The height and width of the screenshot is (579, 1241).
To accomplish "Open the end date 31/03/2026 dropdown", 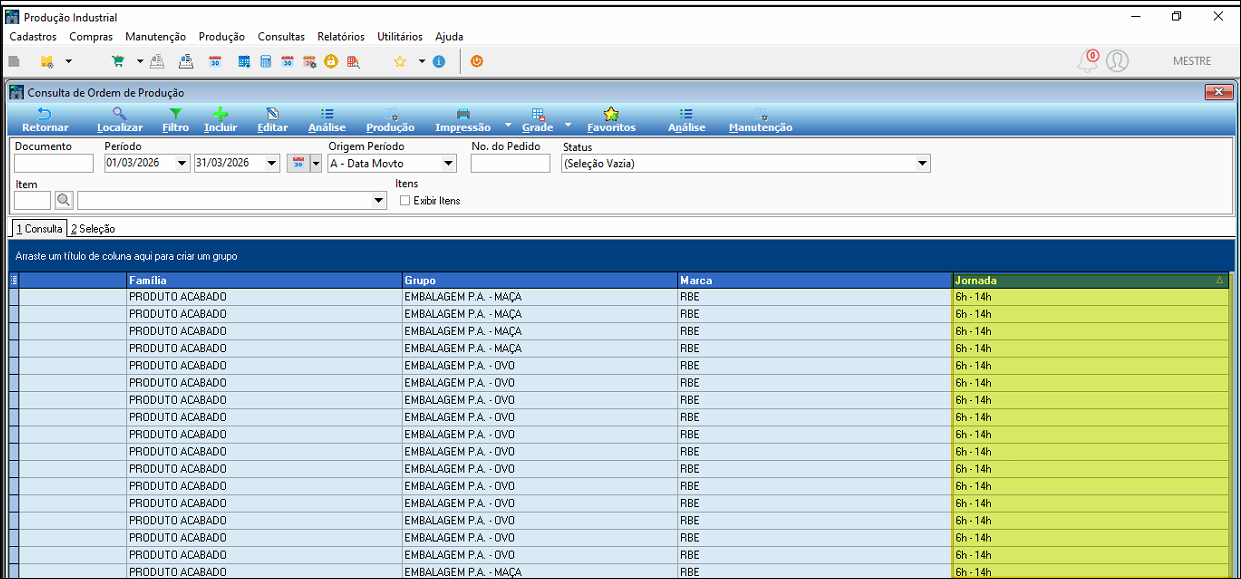I will pyautogui.click(x=273, y=163).
